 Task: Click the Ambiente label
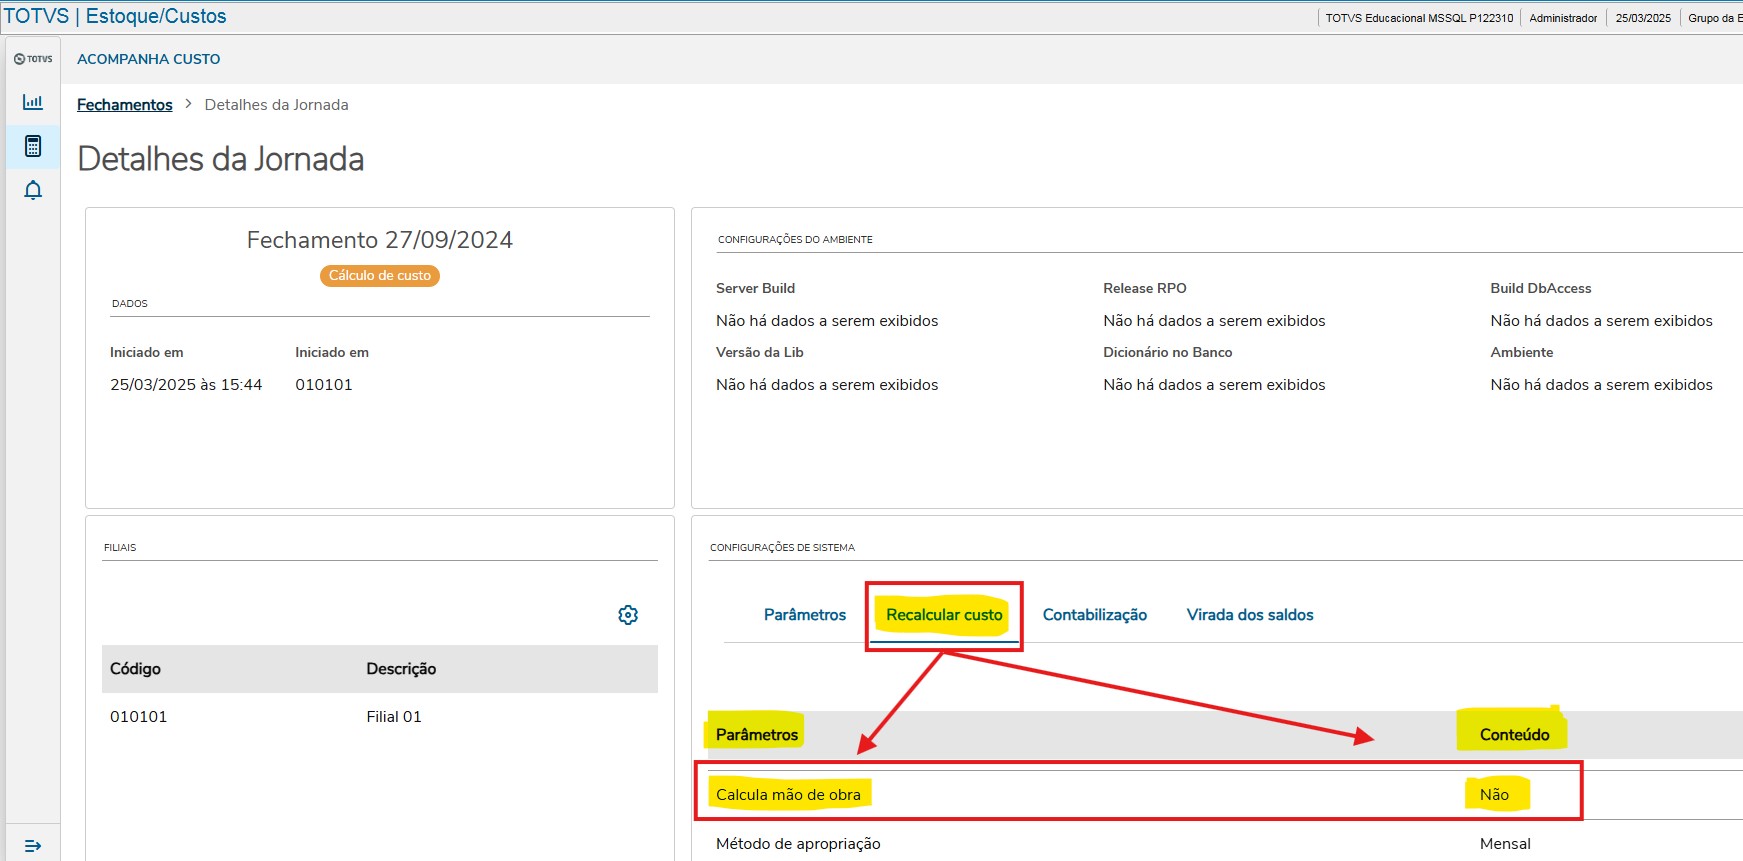click(x=1522, y=352)
